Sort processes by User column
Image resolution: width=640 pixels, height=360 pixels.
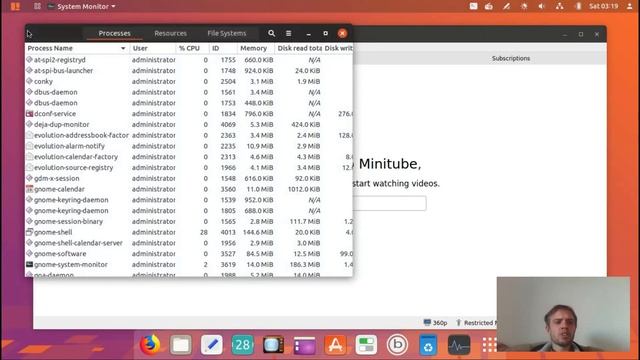click(x=153, y=49)
